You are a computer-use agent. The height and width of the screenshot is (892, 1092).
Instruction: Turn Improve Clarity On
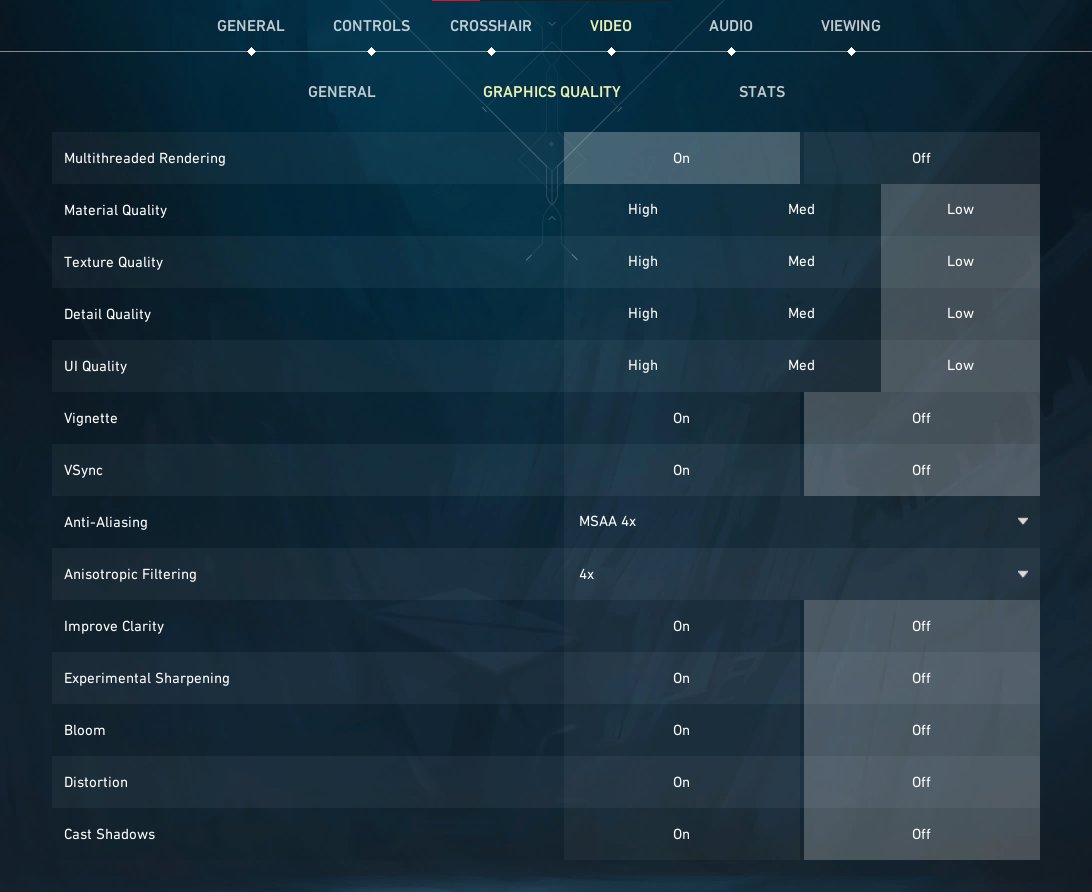[682, 626]
